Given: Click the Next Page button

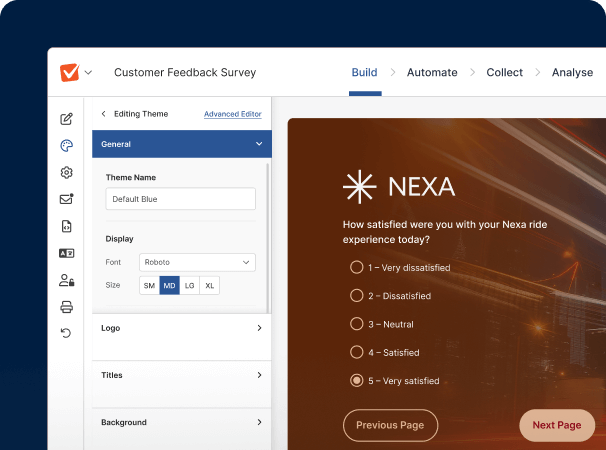Looking at the screenshot, I should (x=556, y=425).
